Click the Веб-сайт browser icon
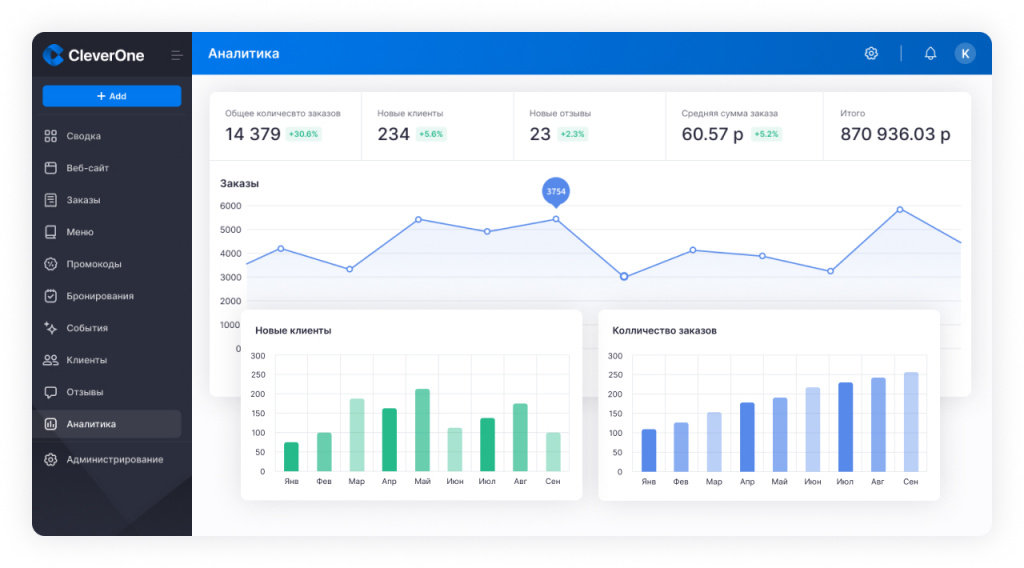Image resolution: width=1024 pixels, height=568 pixels. 51,168
